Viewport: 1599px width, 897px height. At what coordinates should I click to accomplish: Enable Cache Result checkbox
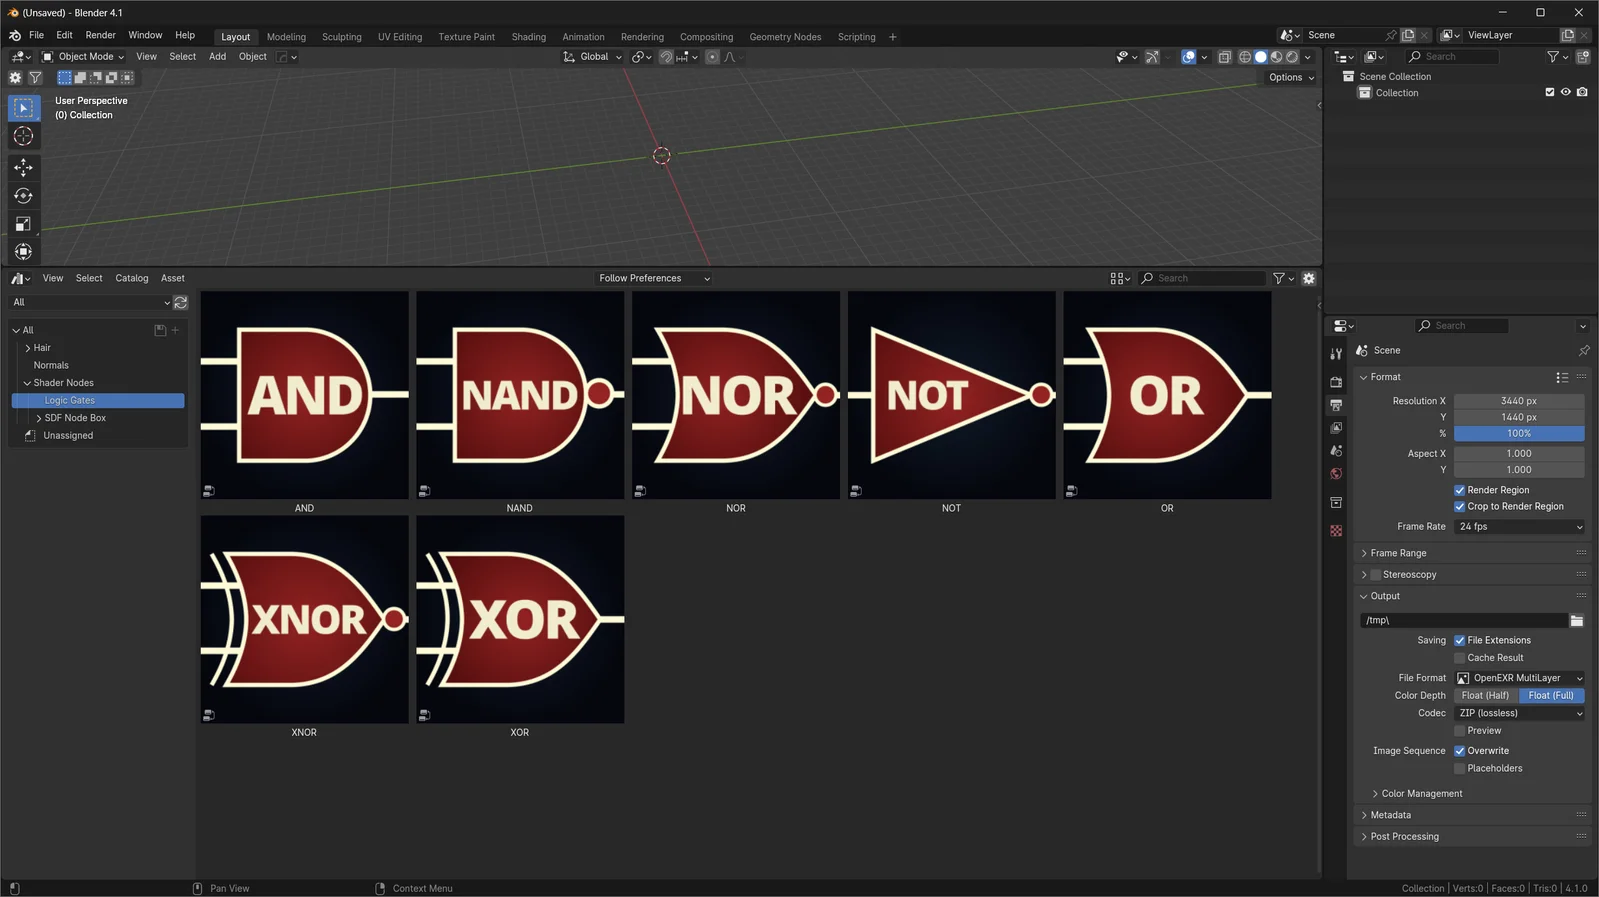point(1459,658)
